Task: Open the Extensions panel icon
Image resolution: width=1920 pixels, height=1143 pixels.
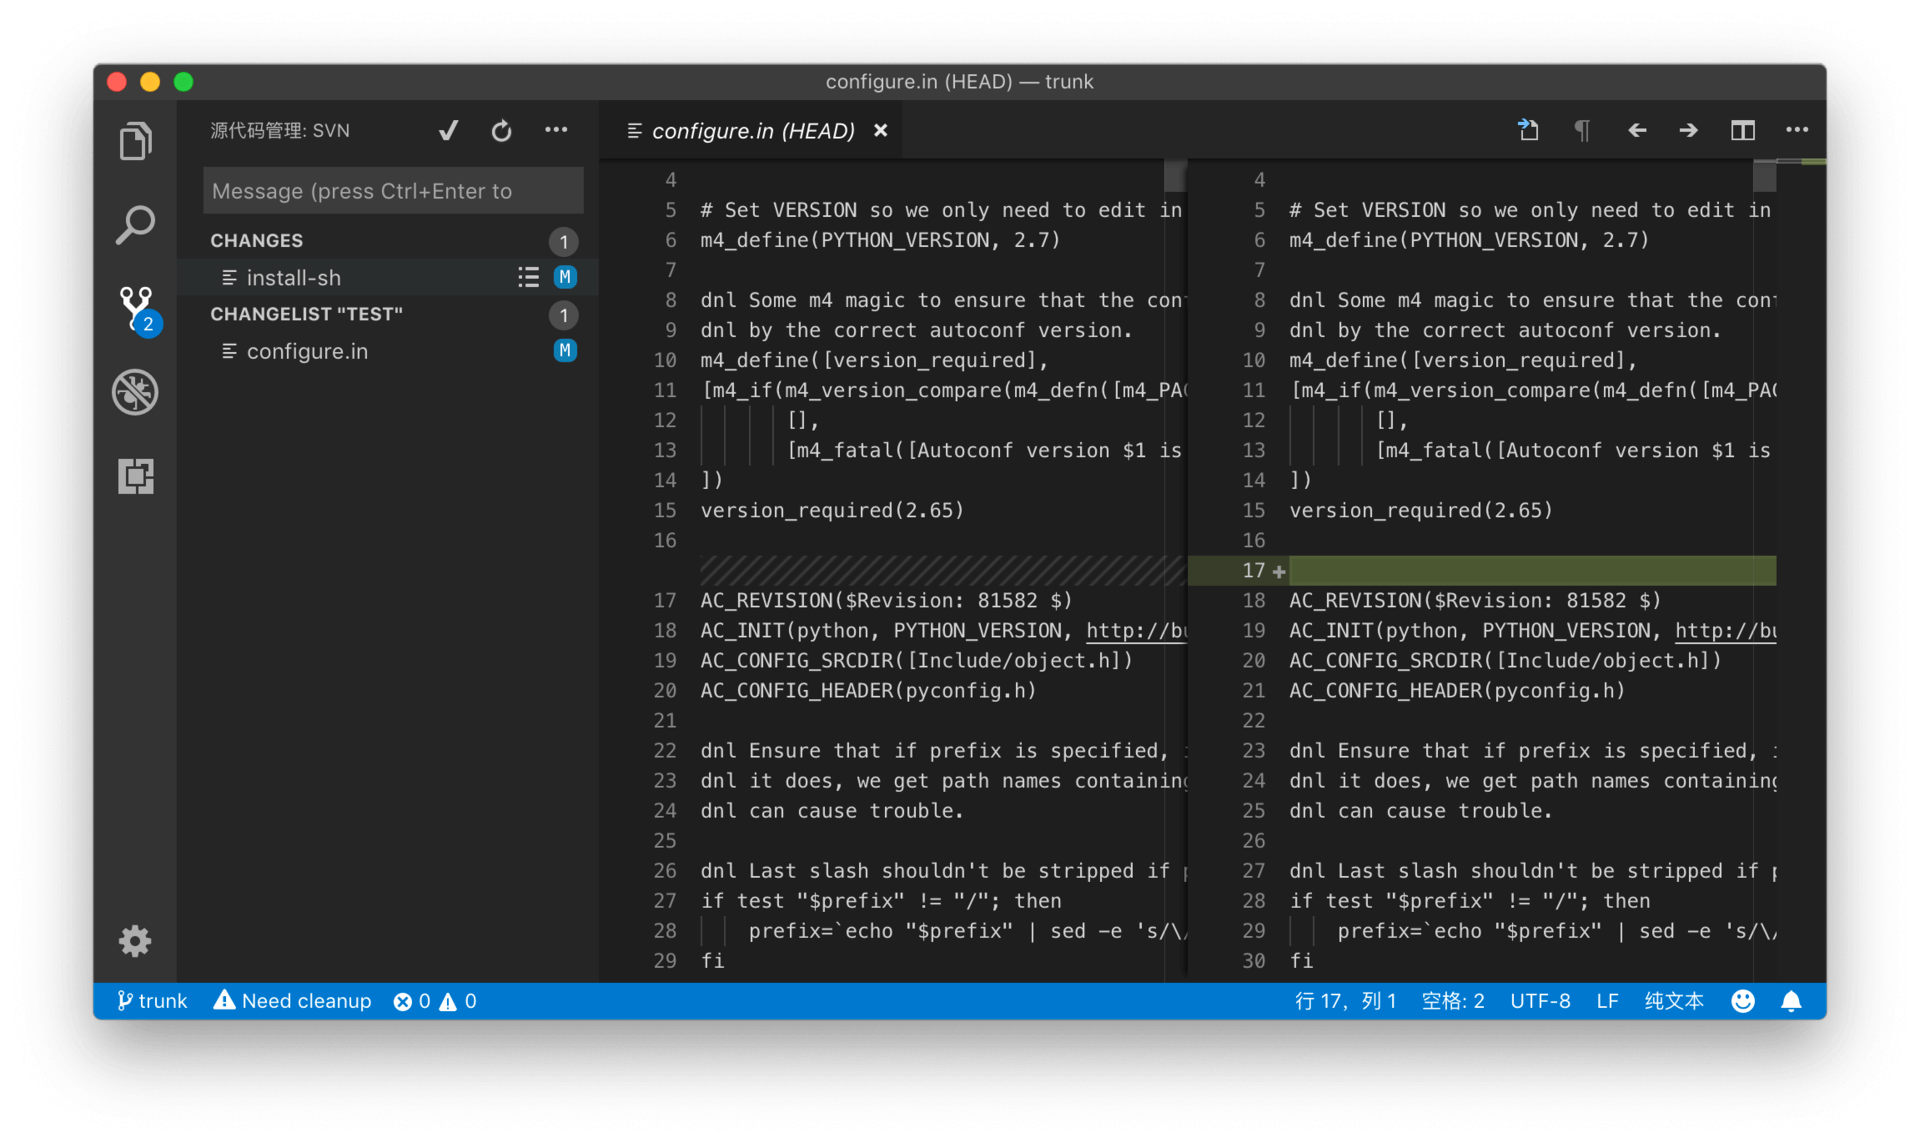Action: coord(136,476)
